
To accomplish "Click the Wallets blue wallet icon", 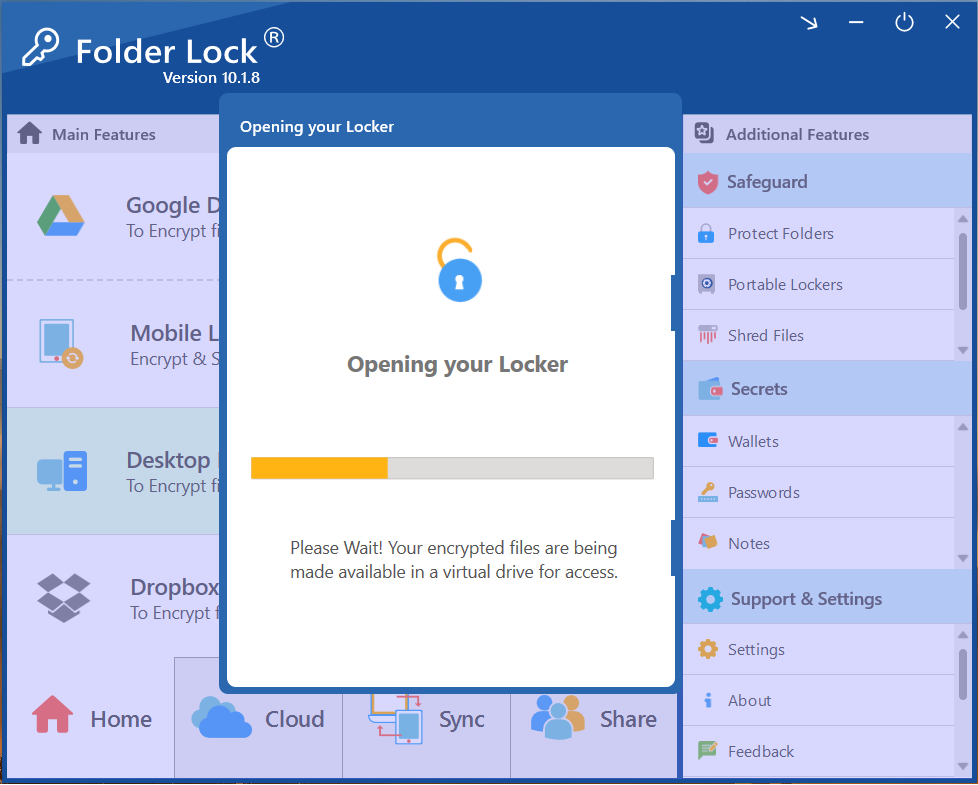I will pyautogui.click(x=707, y=440).
